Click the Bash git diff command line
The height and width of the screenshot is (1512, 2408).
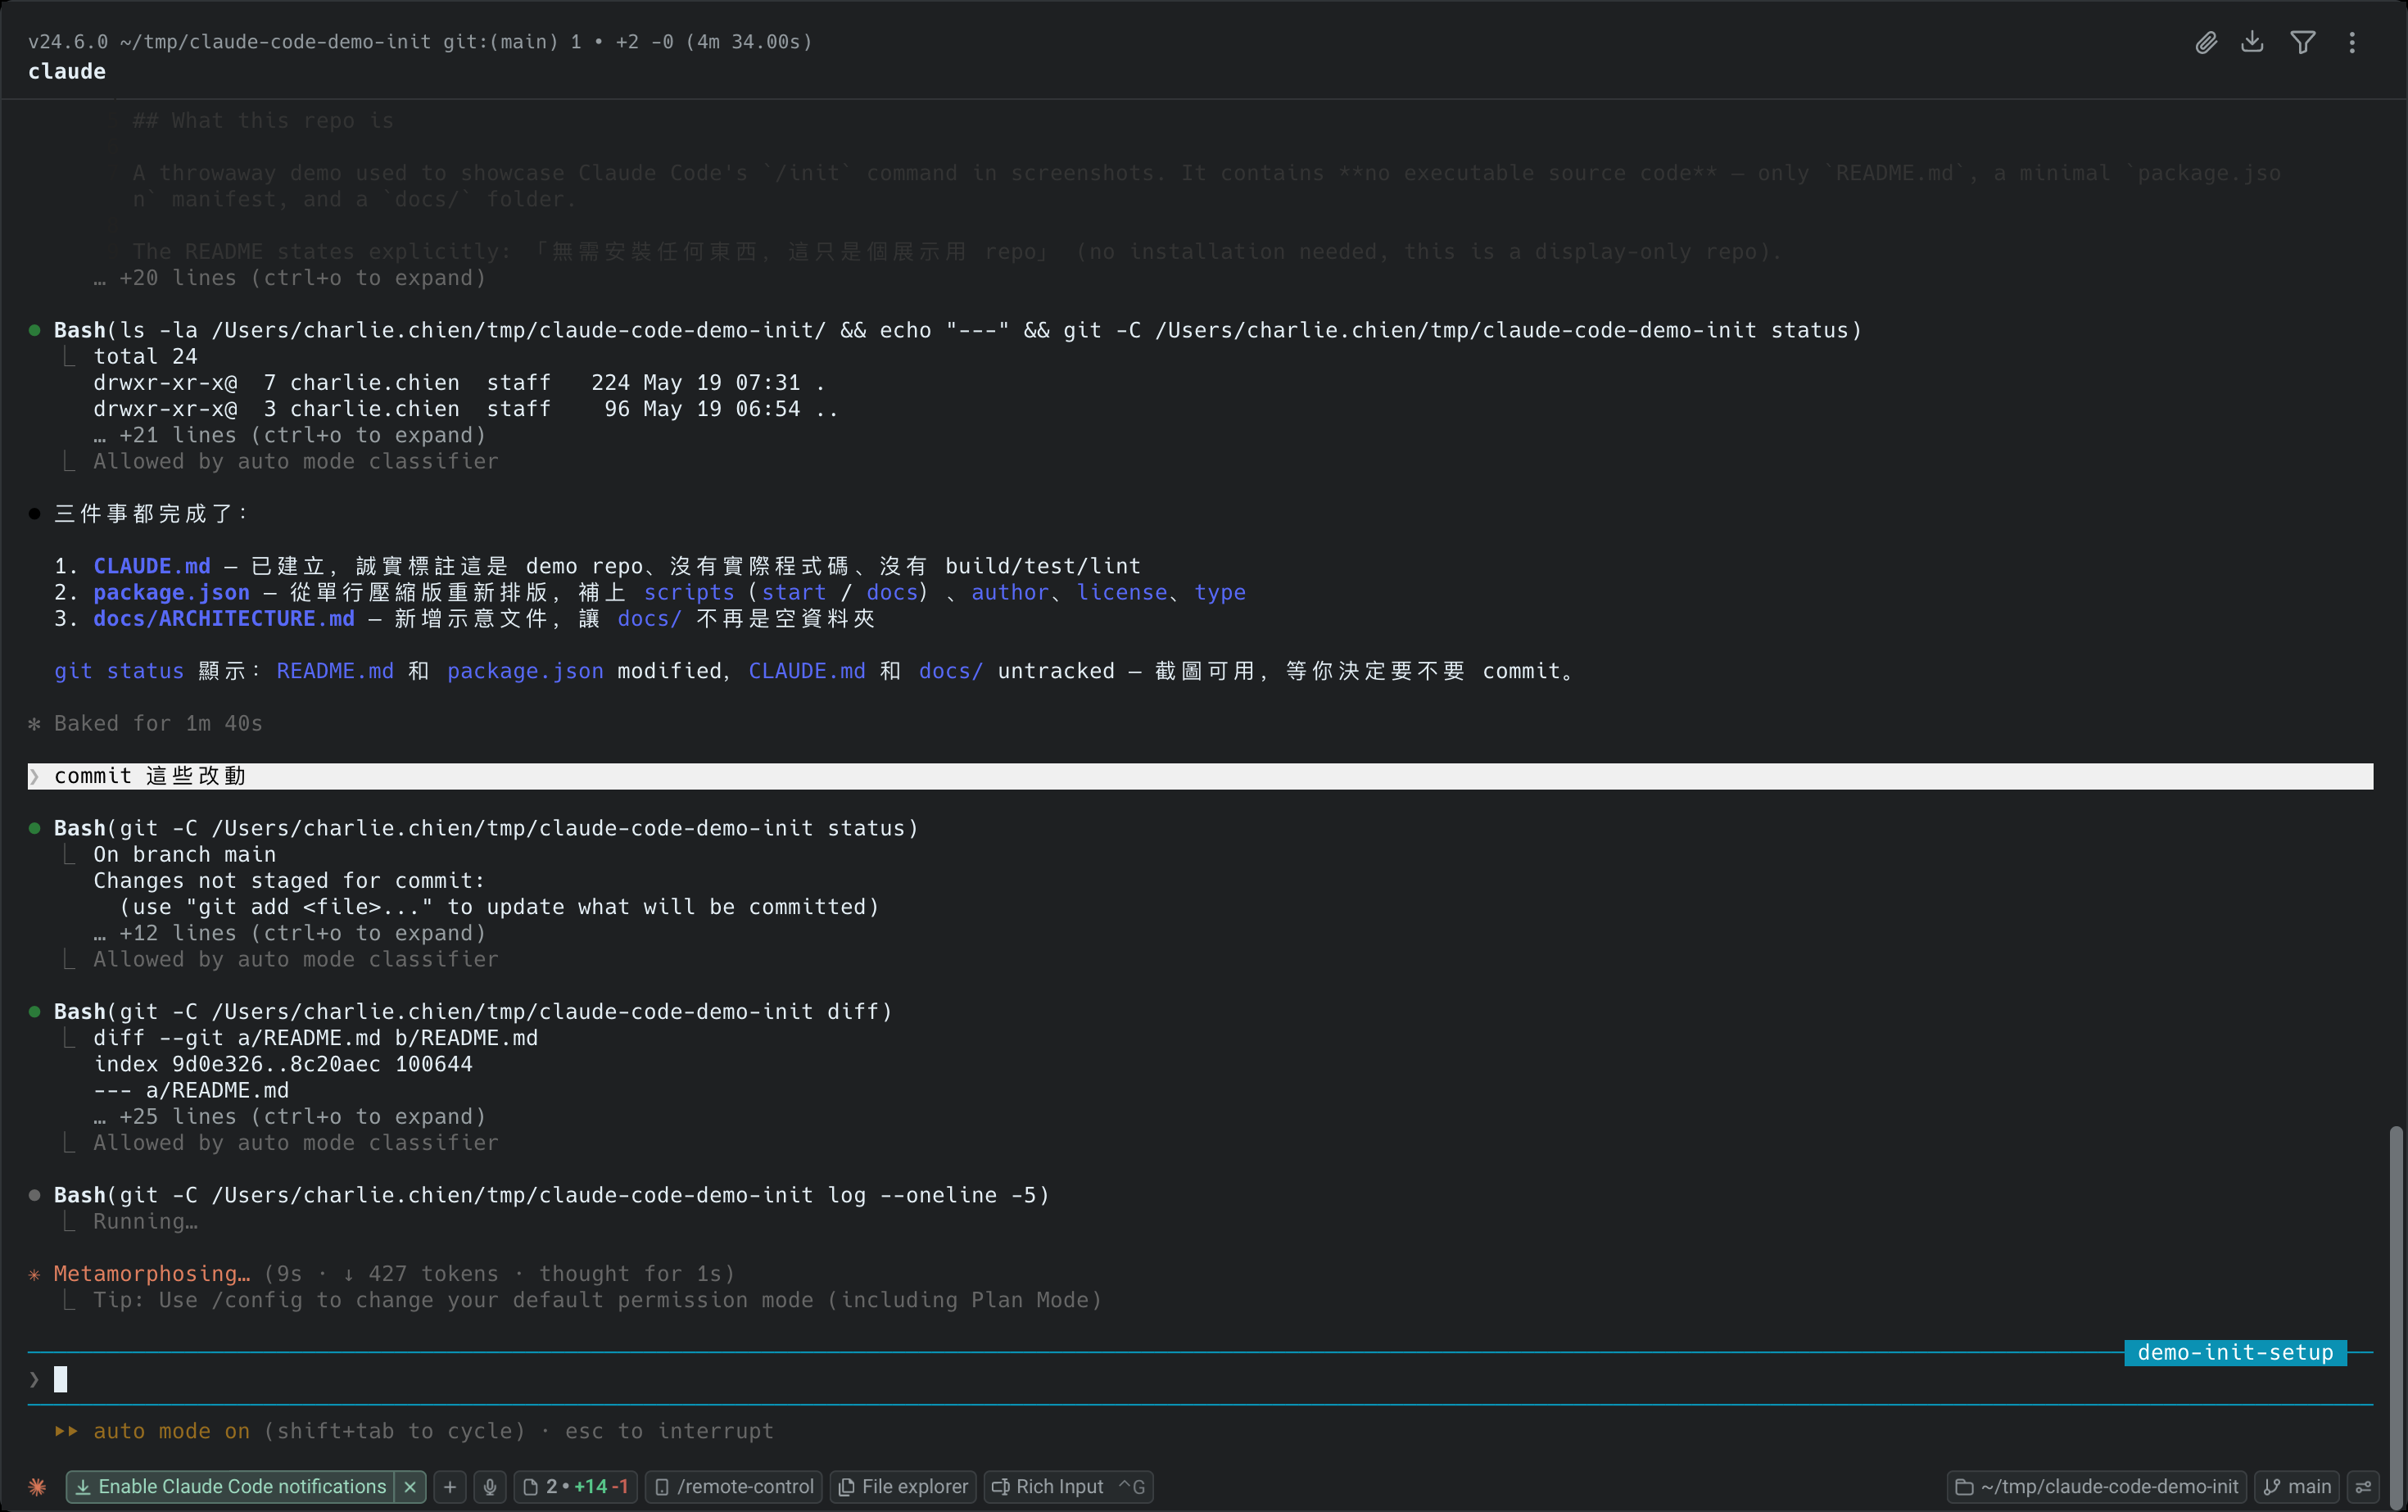[x=472, y=1011]
